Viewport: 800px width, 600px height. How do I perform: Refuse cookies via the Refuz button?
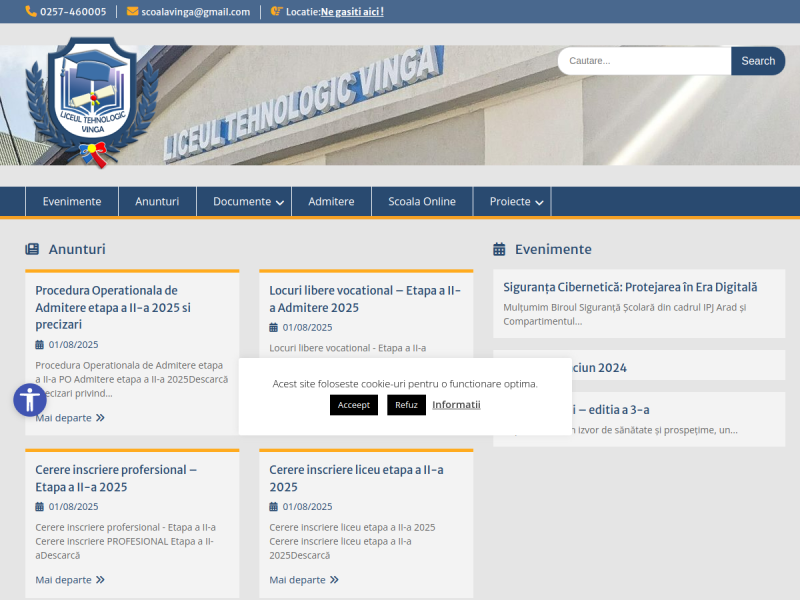406,404
